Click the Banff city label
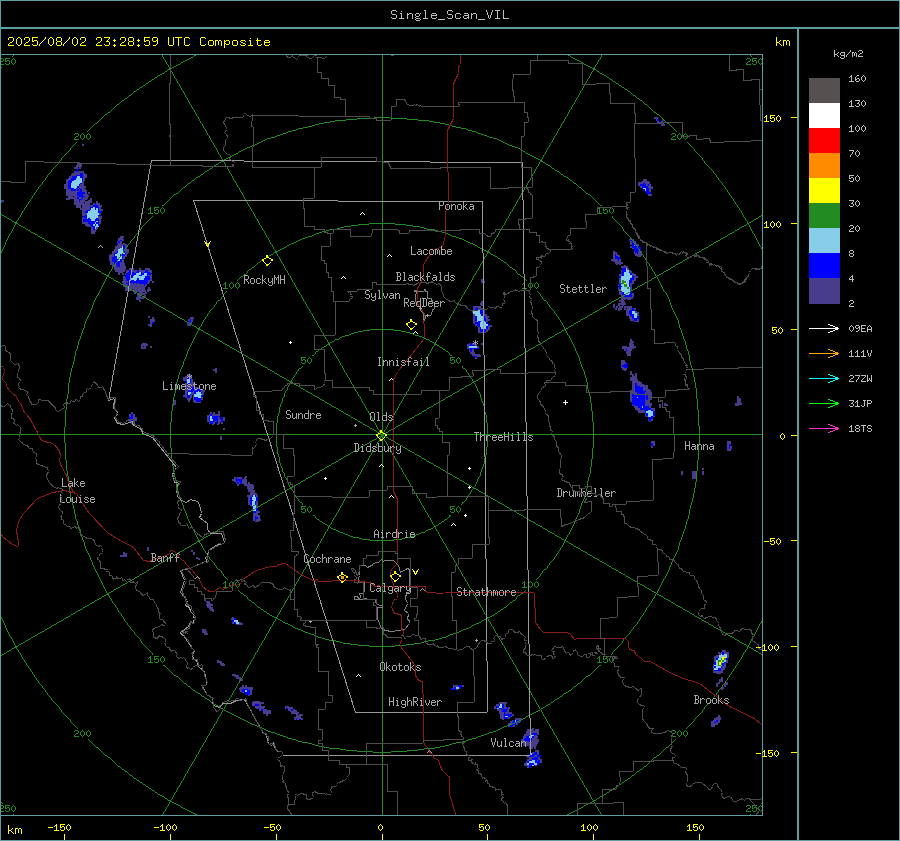 tap(165, 557)
